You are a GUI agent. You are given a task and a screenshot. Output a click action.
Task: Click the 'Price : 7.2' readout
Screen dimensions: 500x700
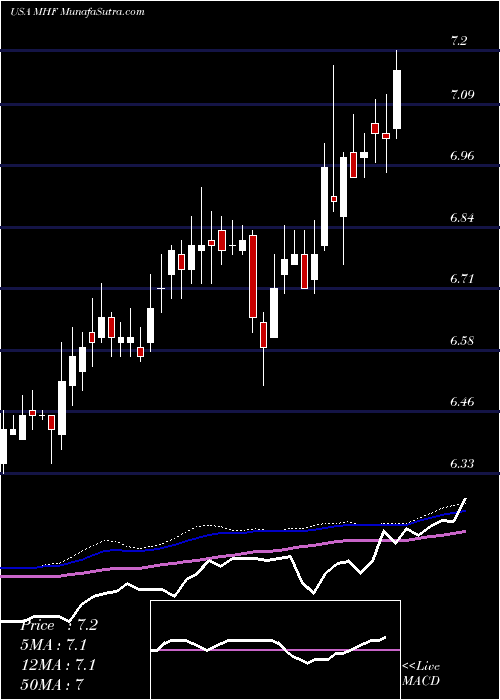[x=58, y=625]
